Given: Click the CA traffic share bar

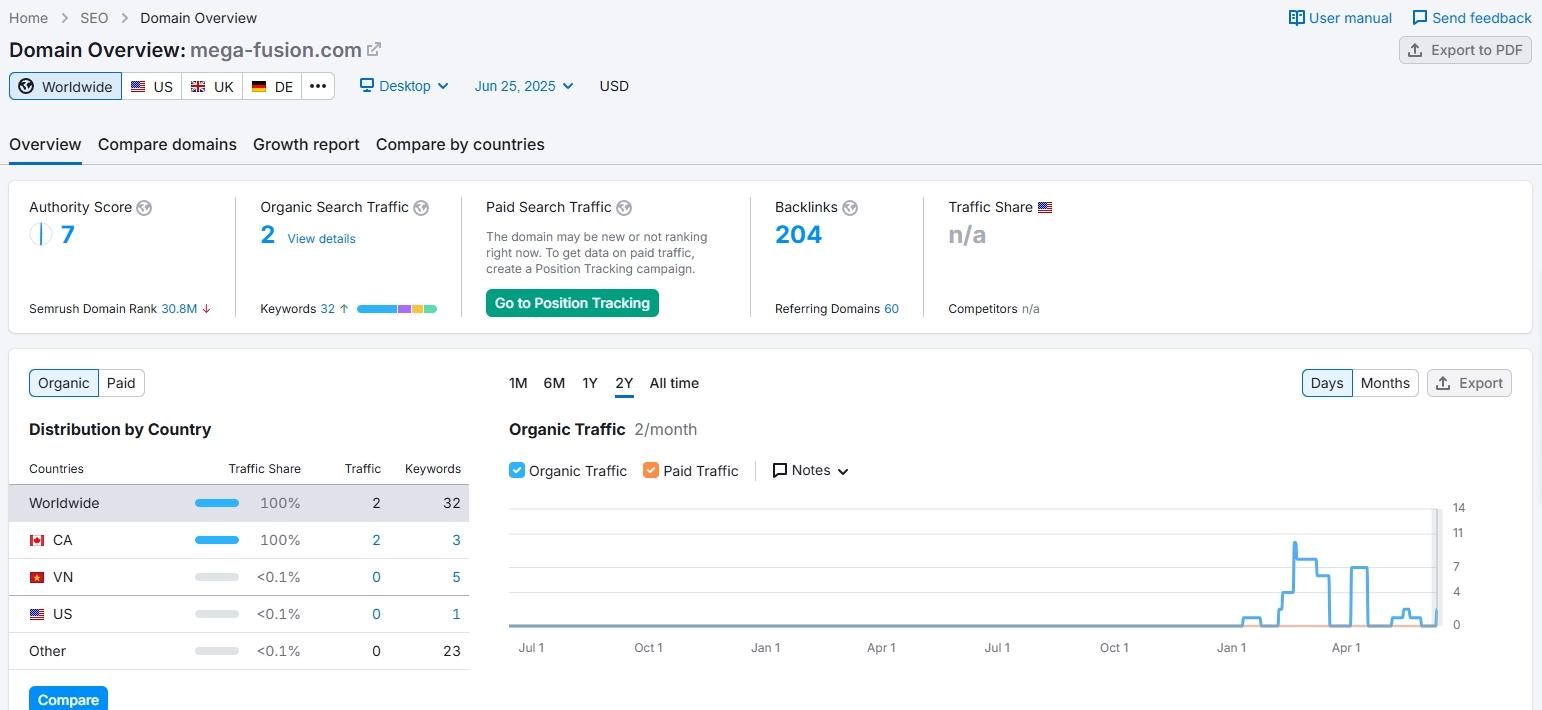Looking at the screenshot, I should pos(217,540).
